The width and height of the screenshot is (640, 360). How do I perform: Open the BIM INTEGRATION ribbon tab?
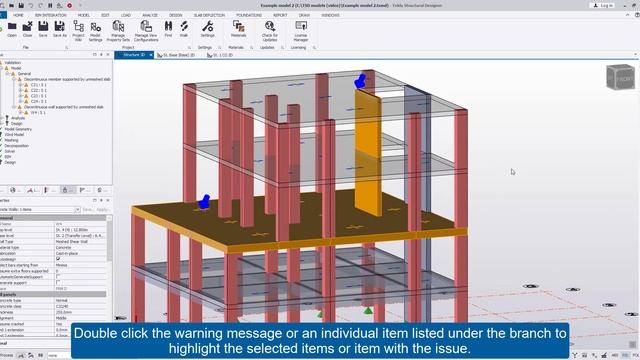(x=51, y=15)
